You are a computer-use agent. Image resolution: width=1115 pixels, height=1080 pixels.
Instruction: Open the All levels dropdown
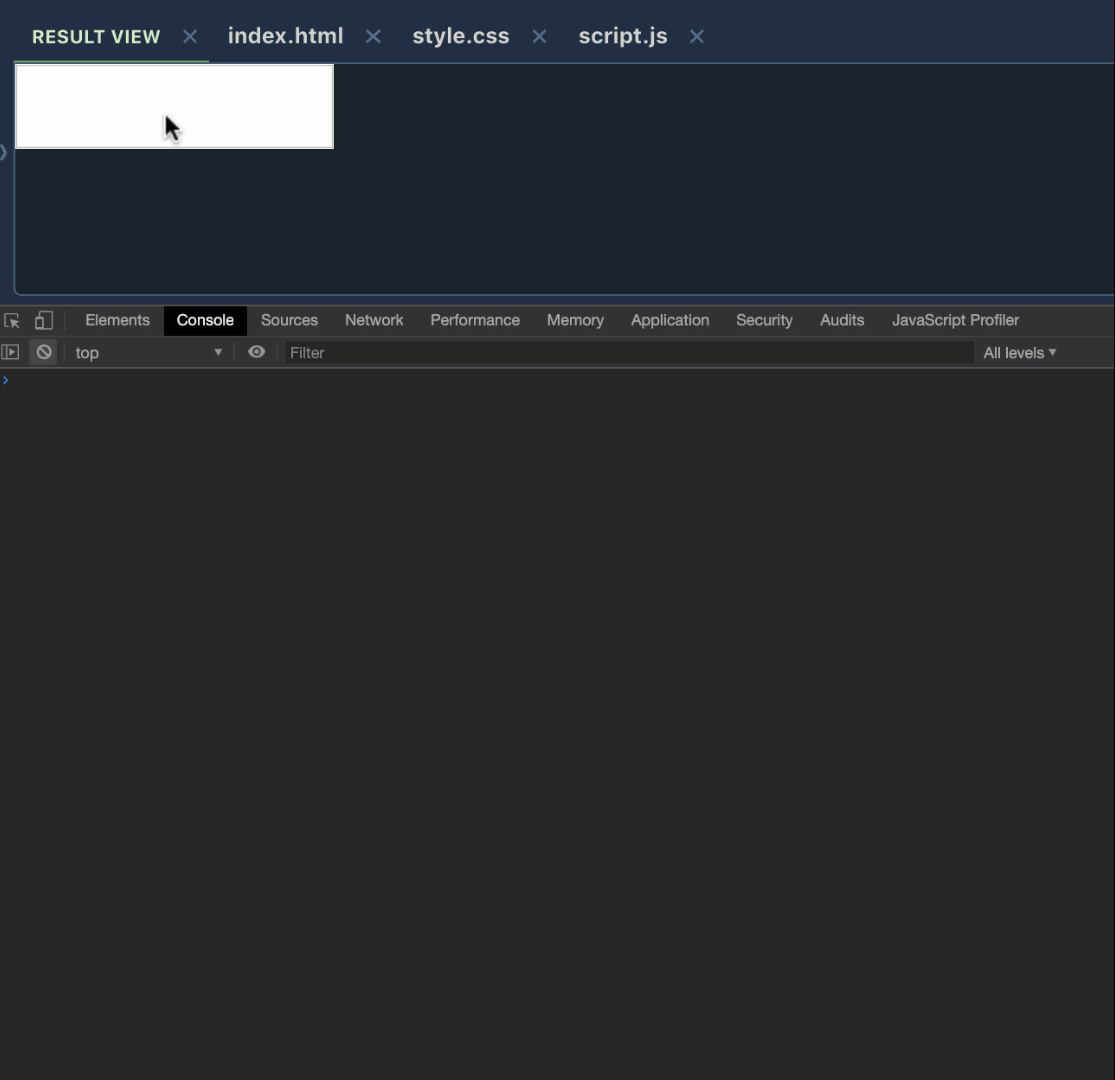coord(1020,353)
